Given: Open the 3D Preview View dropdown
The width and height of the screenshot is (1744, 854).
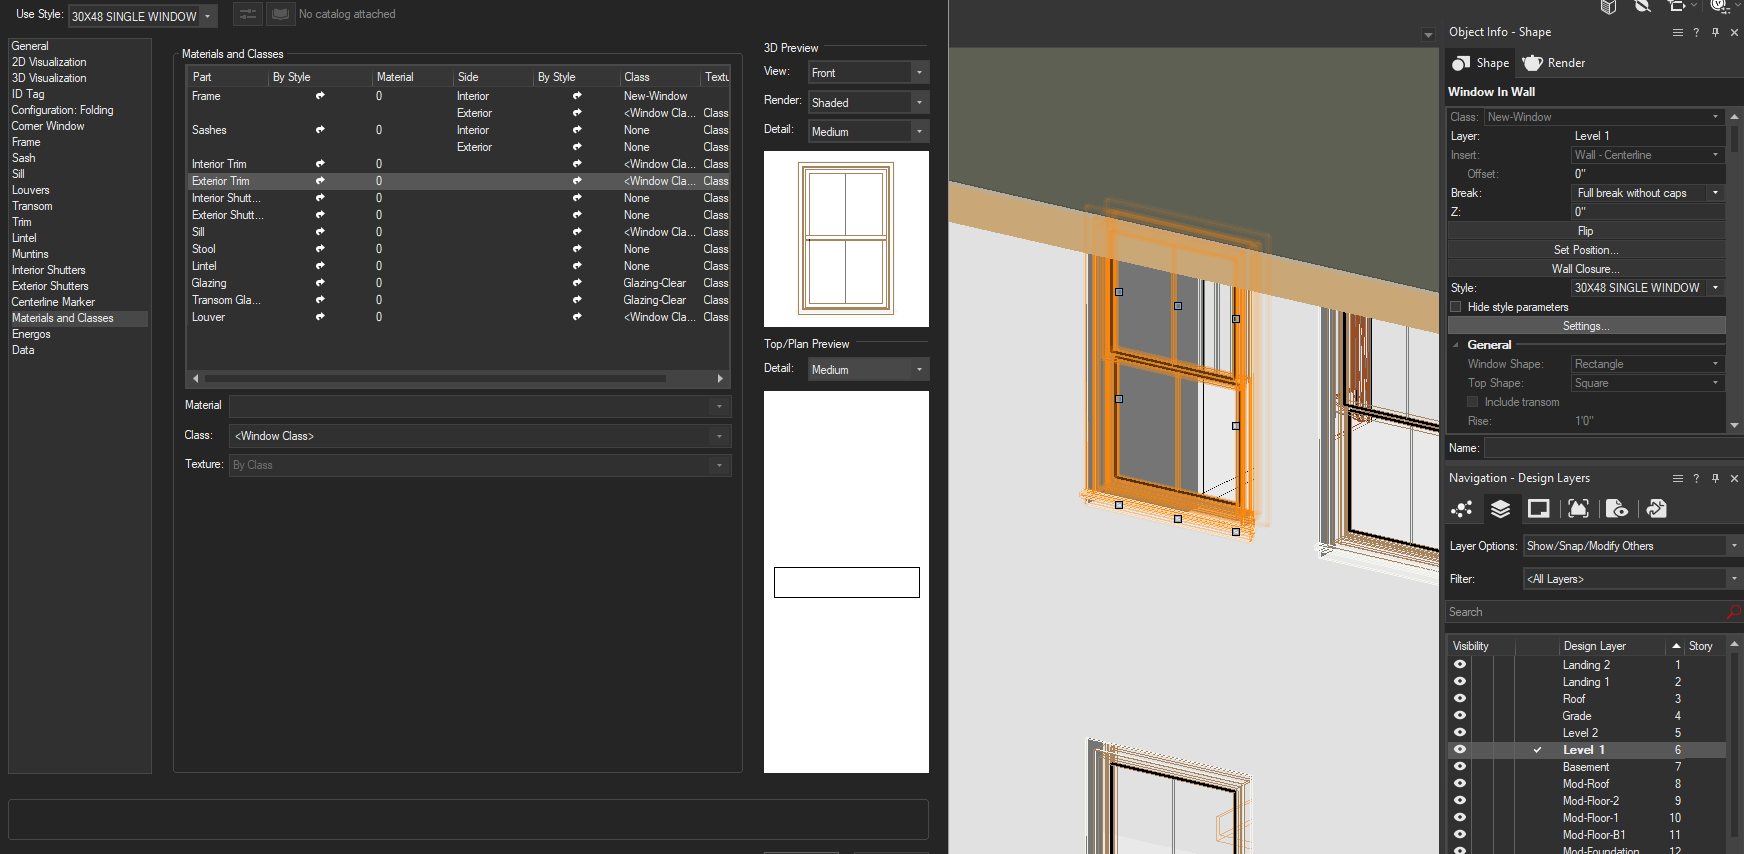Looking at the screenshot, I should pyautogui.click(x=868, y=73).
